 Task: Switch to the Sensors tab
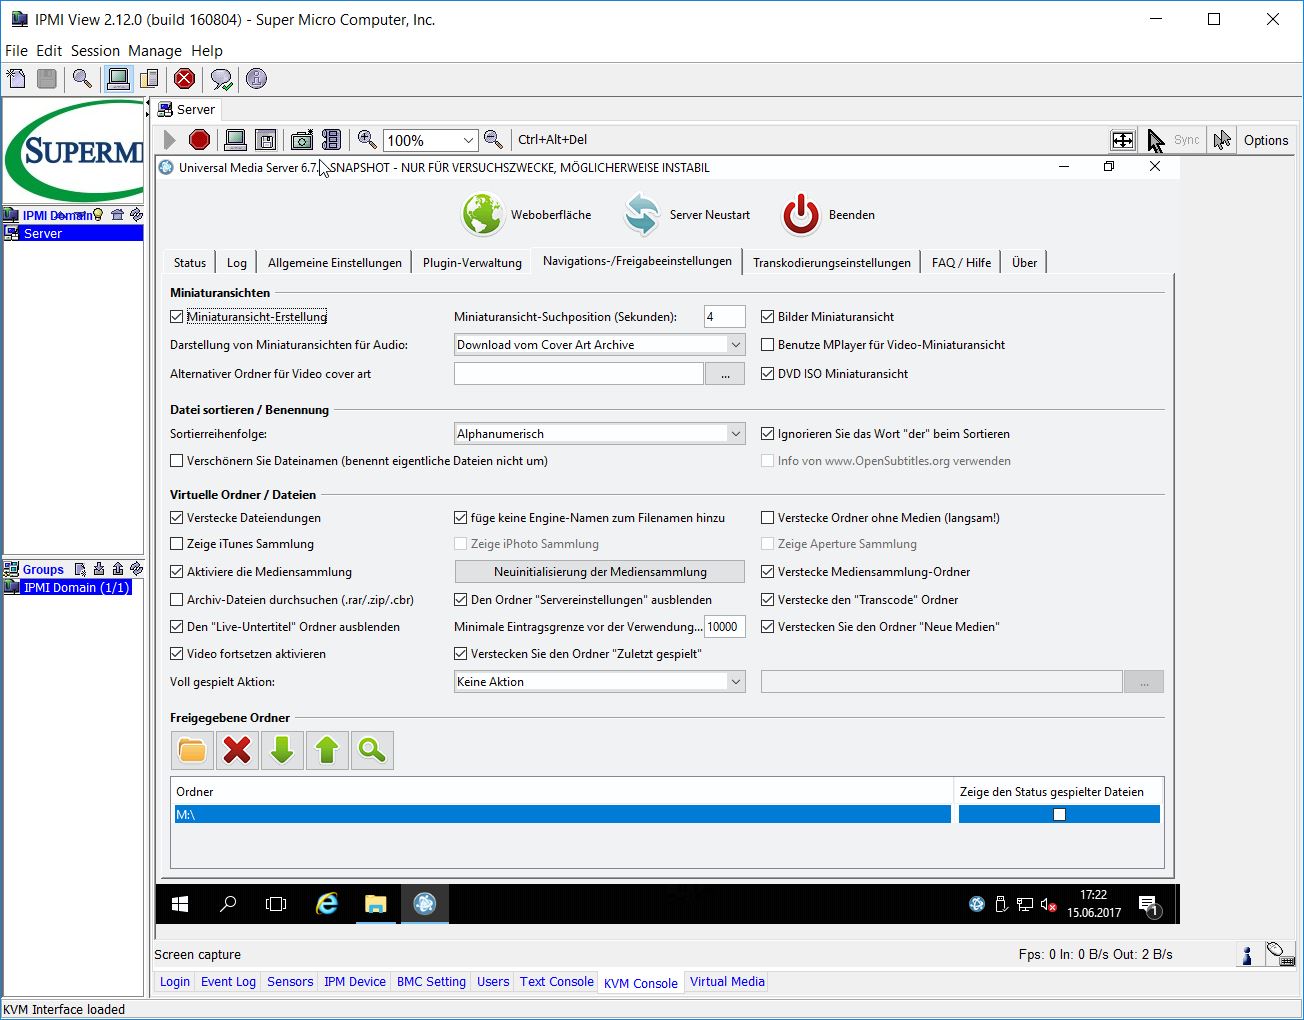(290, 982)
